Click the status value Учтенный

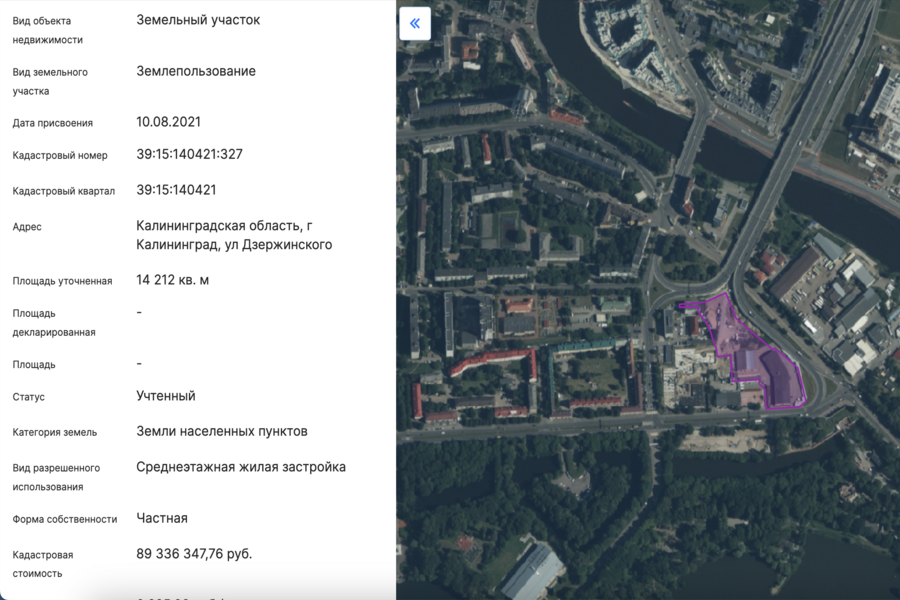click(x=165, y=396)
